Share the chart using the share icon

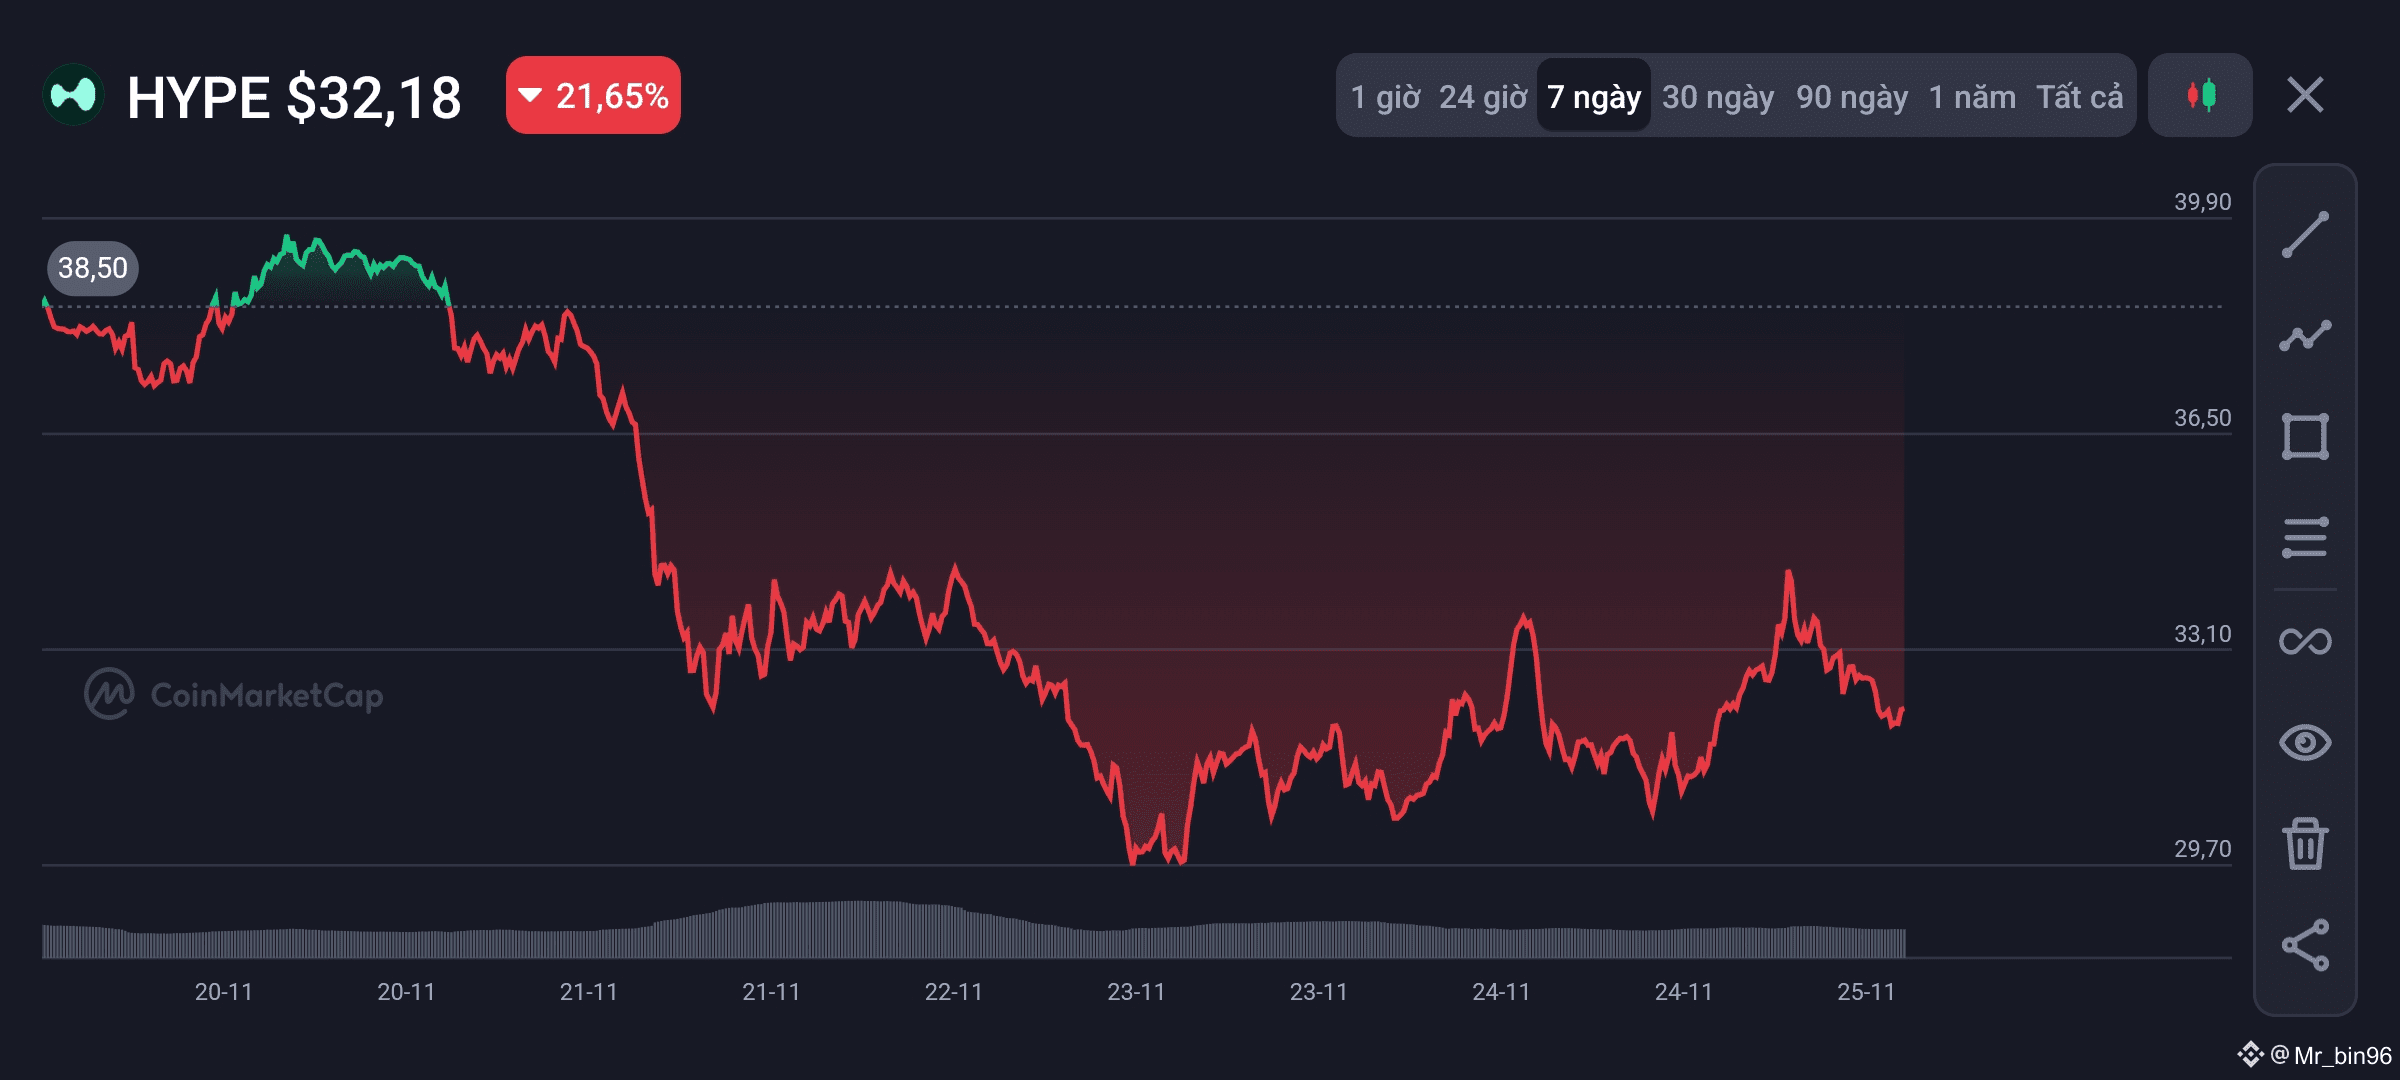(x=2305, y=945)
